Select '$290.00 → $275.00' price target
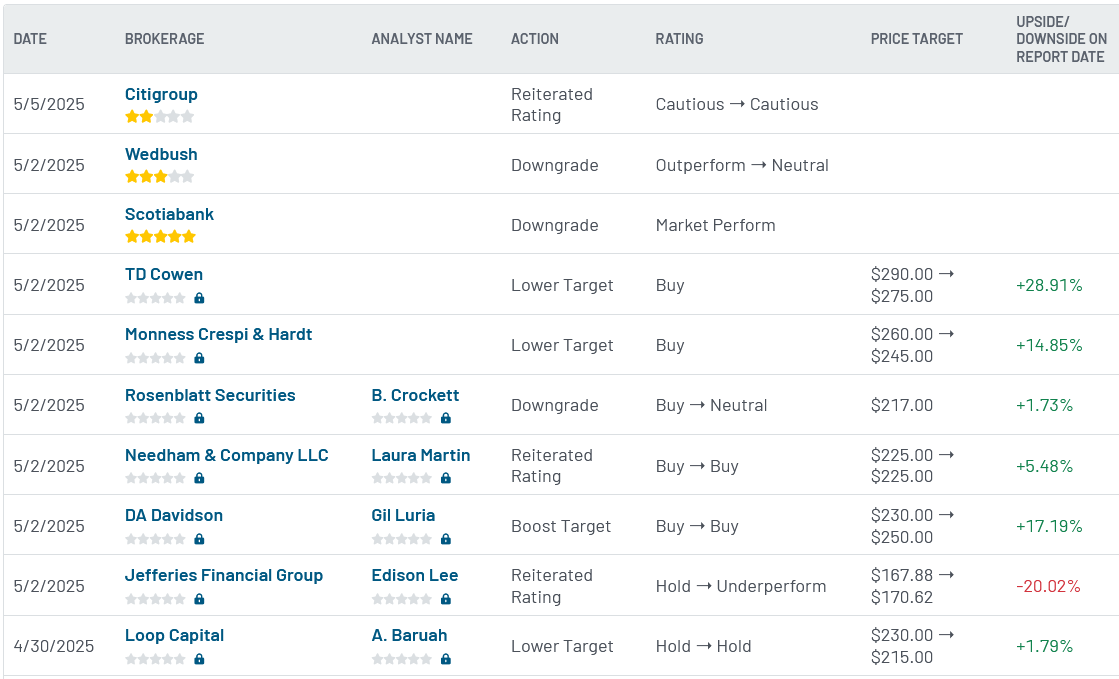 [912, 285]
